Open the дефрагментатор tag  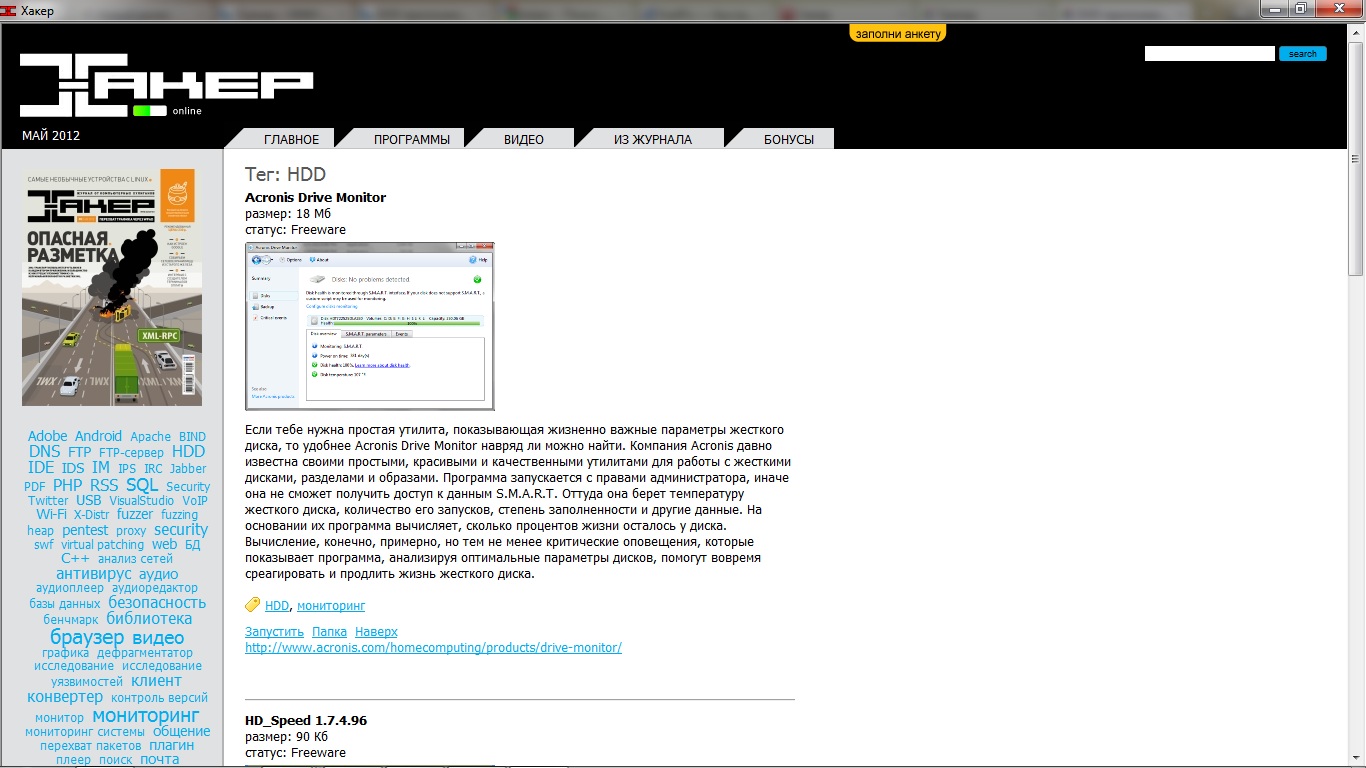pyautogui.click(x=145, y=653)
